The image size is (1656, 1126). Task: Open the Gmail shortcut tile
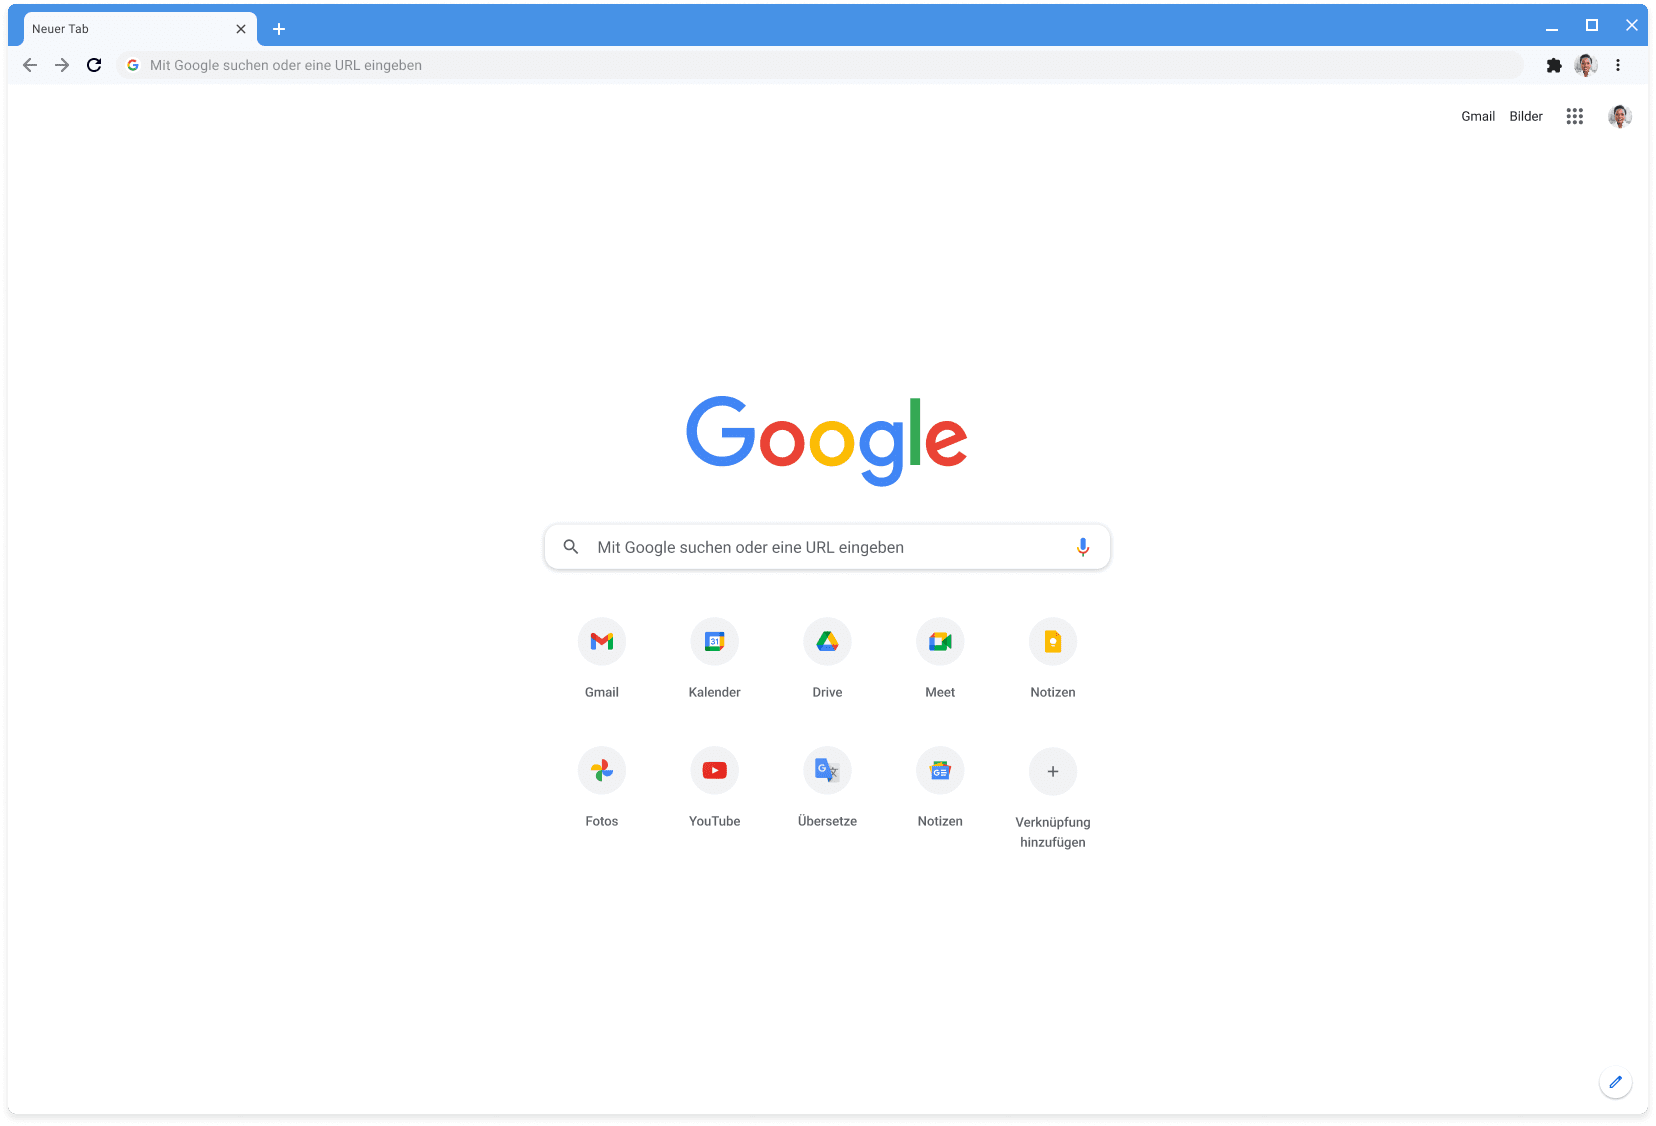602,658
